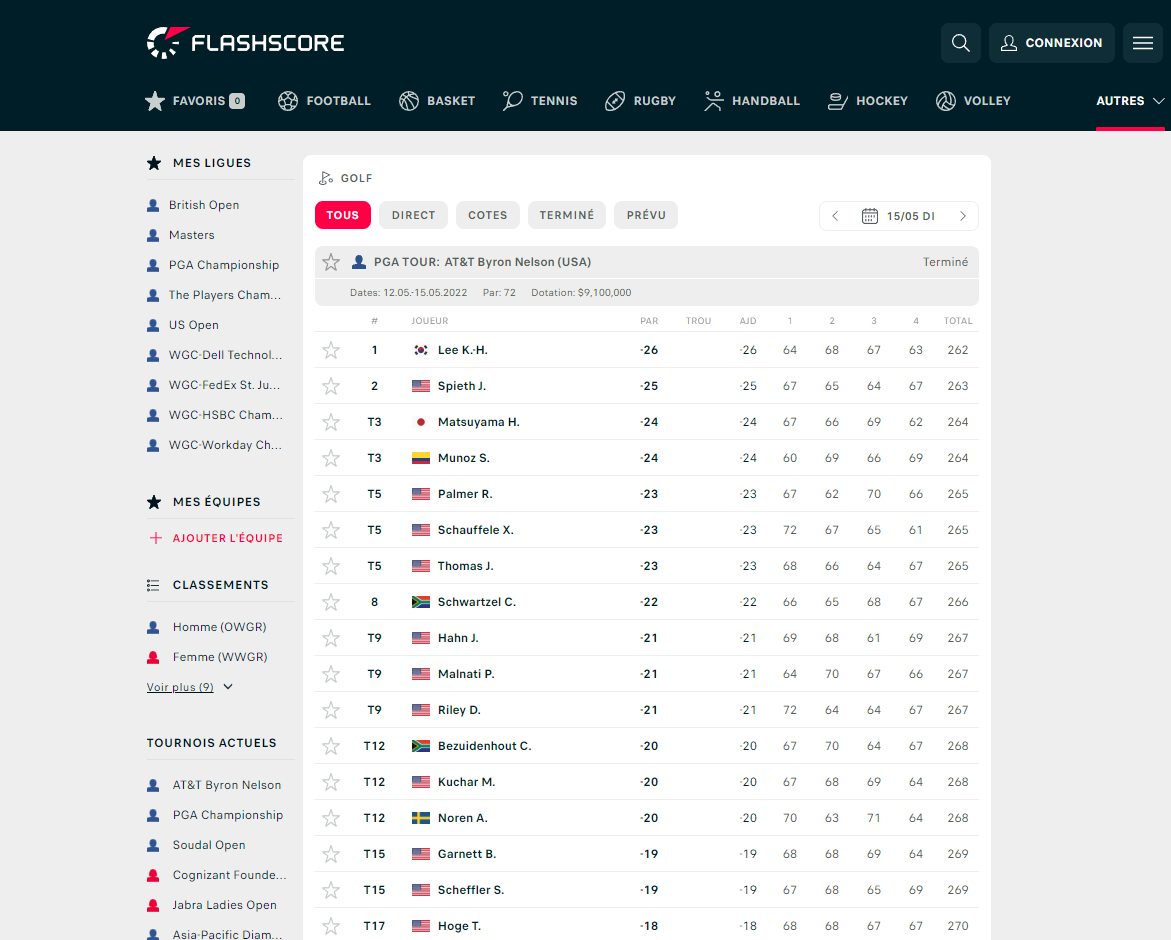
Task: Open the Masters league link
Action: (x=192, y=235)
